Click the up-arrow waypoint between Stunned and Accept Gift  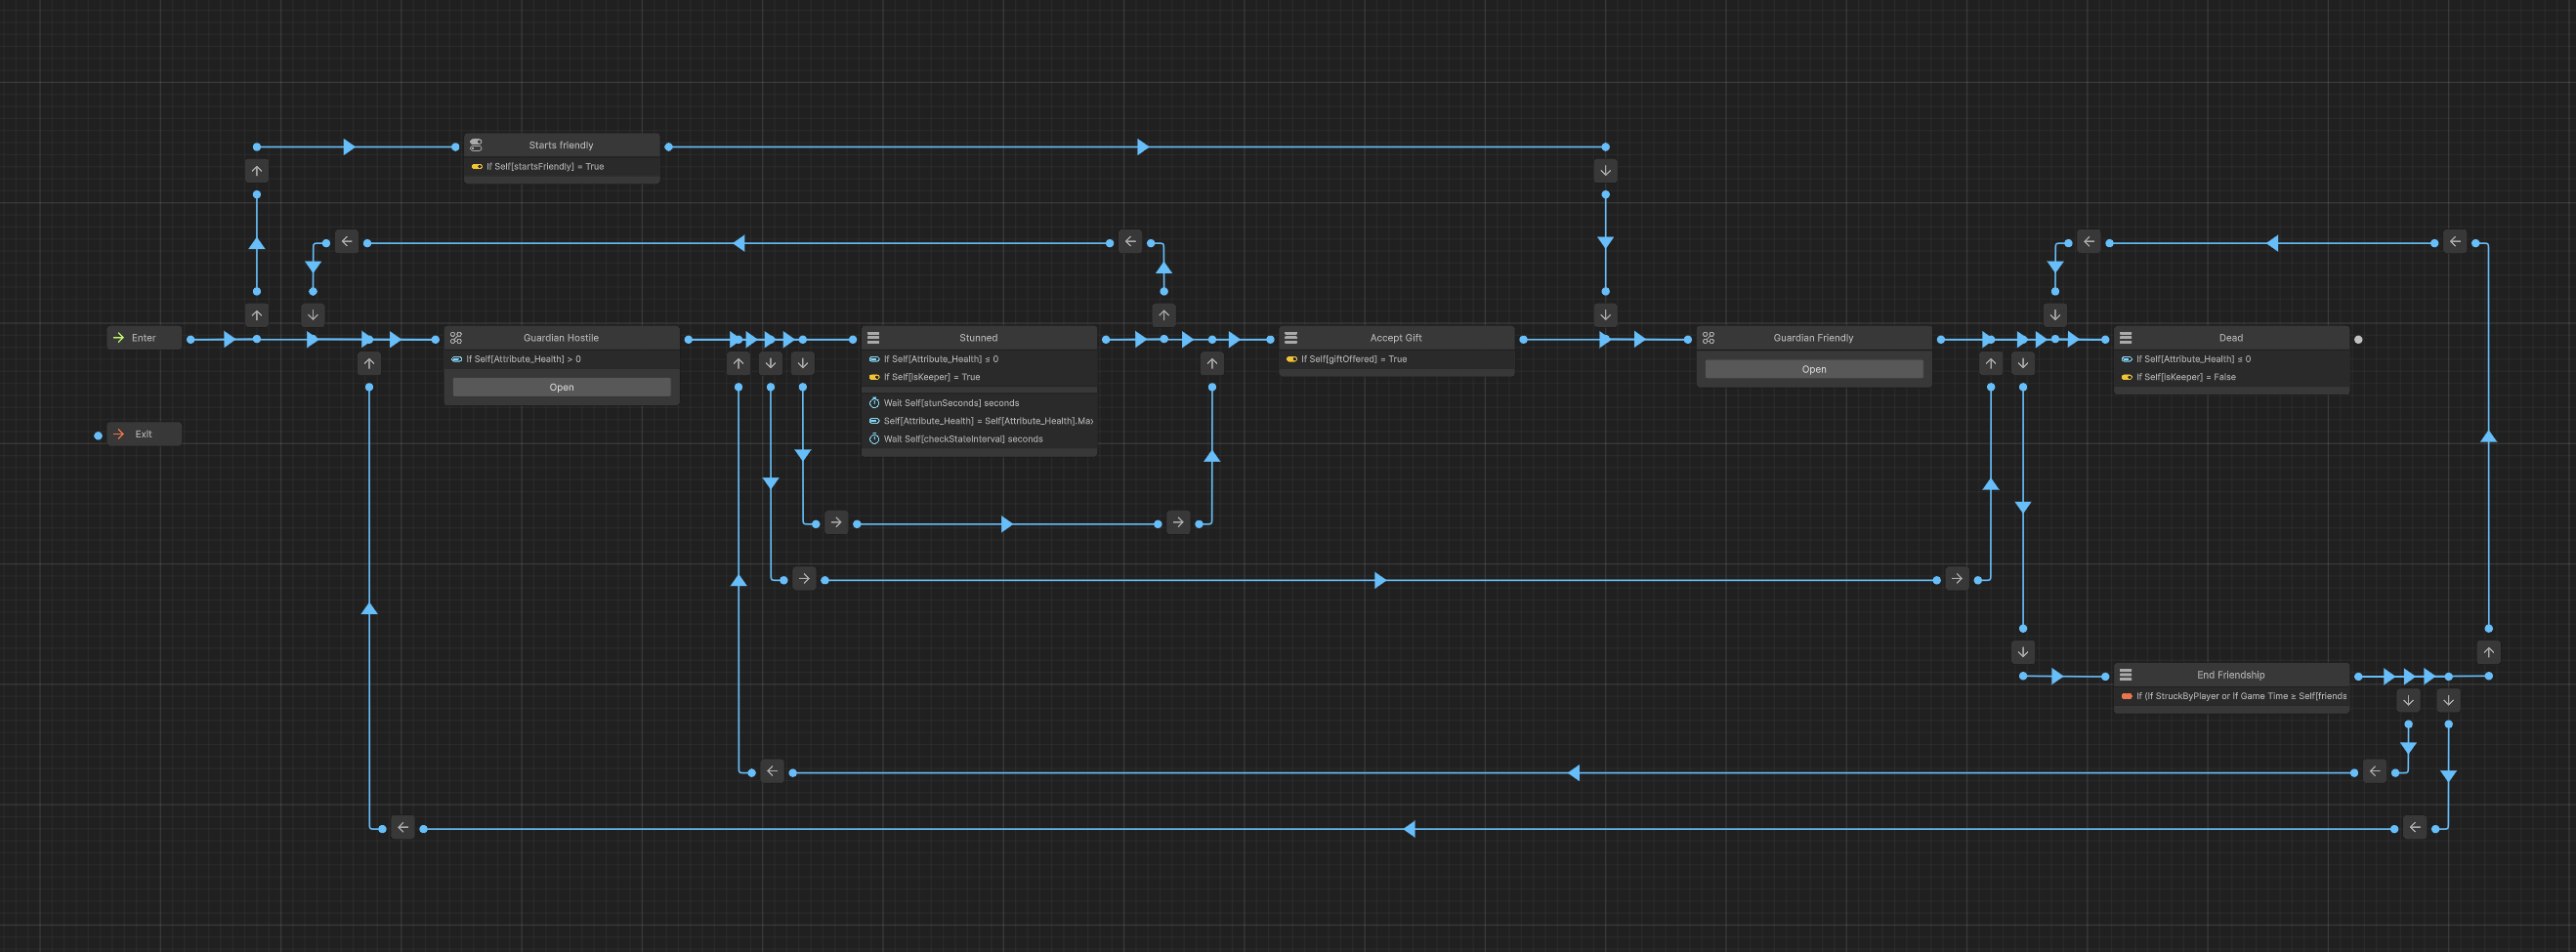(1212, 363)
